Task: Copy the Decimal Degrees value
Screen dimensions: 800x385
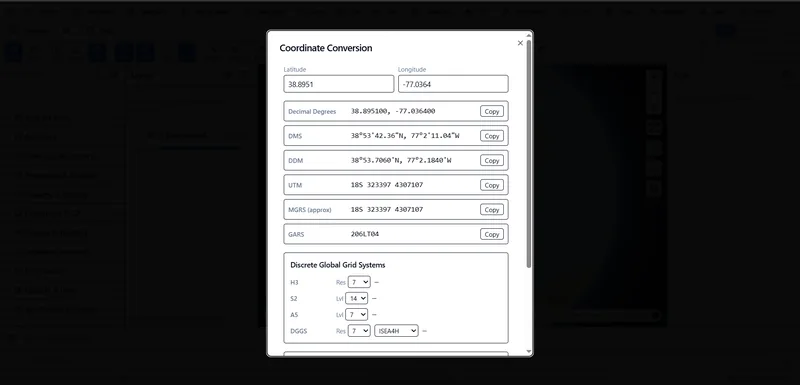Action: click(492, 111)
